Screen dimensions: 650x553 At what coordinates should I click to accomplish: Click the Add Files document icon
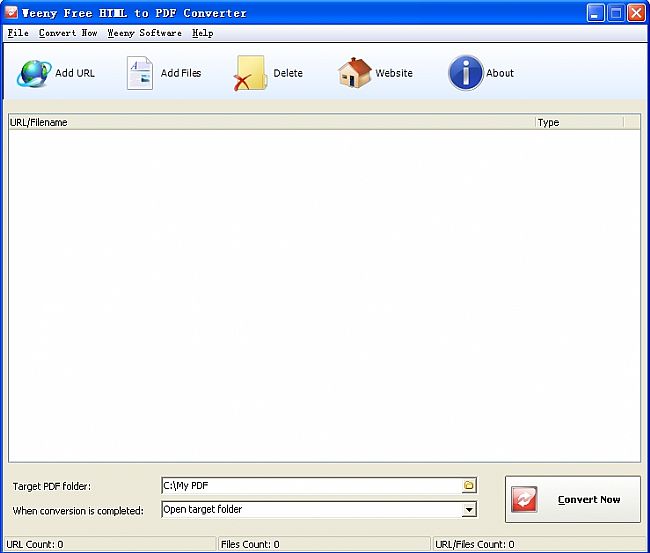140,73
